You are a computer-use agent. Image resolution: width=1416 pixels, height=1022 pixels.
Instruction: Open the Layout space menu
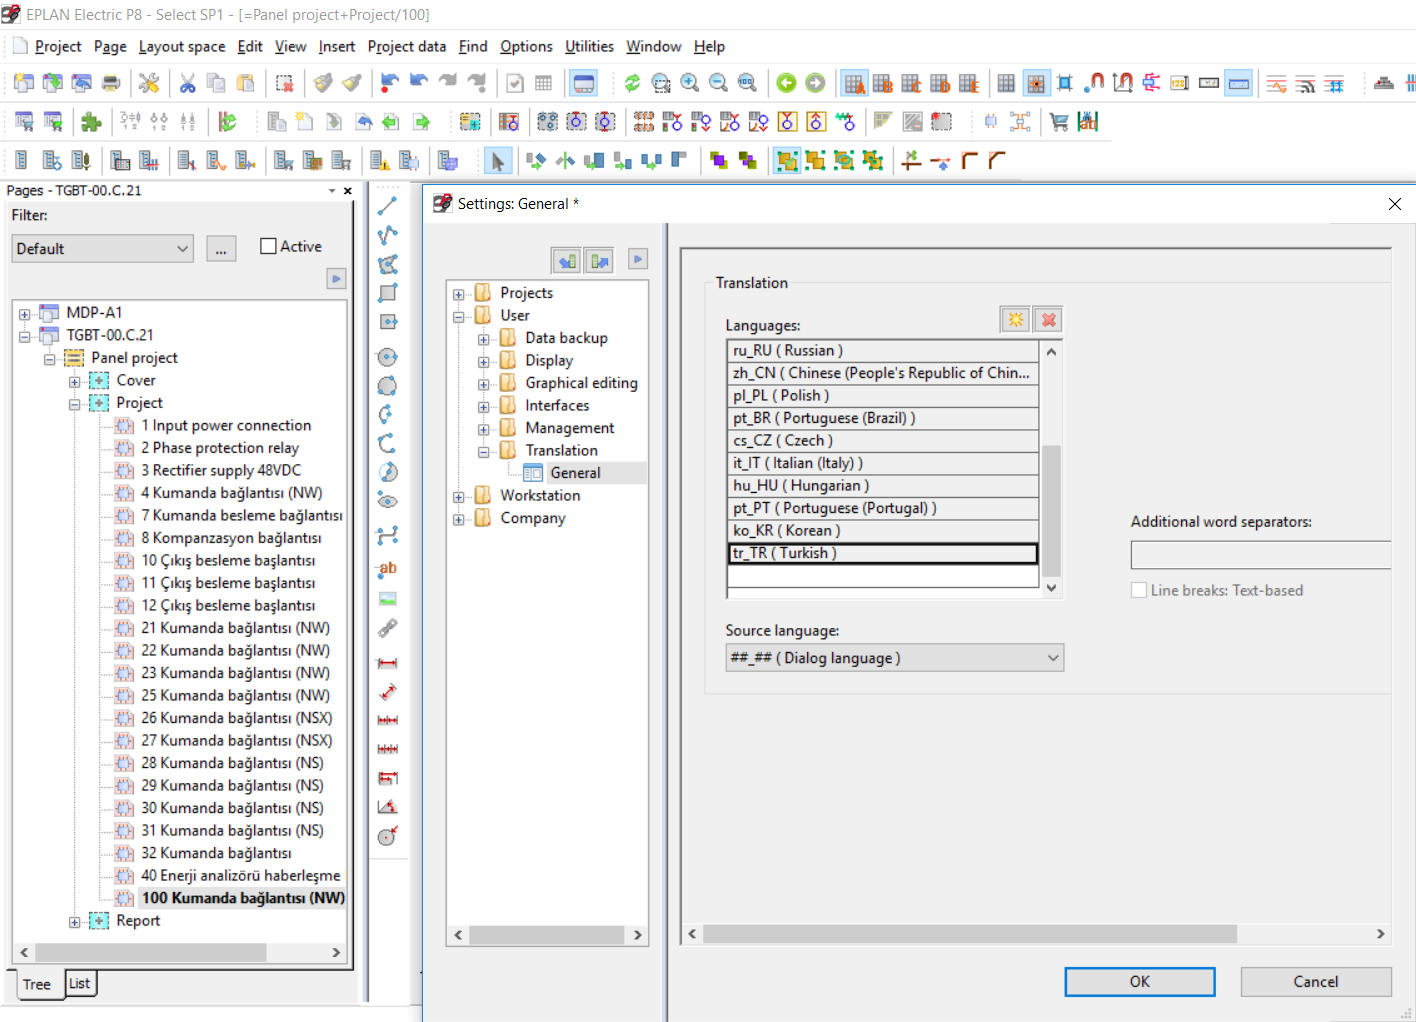click(x=182, y=46)
